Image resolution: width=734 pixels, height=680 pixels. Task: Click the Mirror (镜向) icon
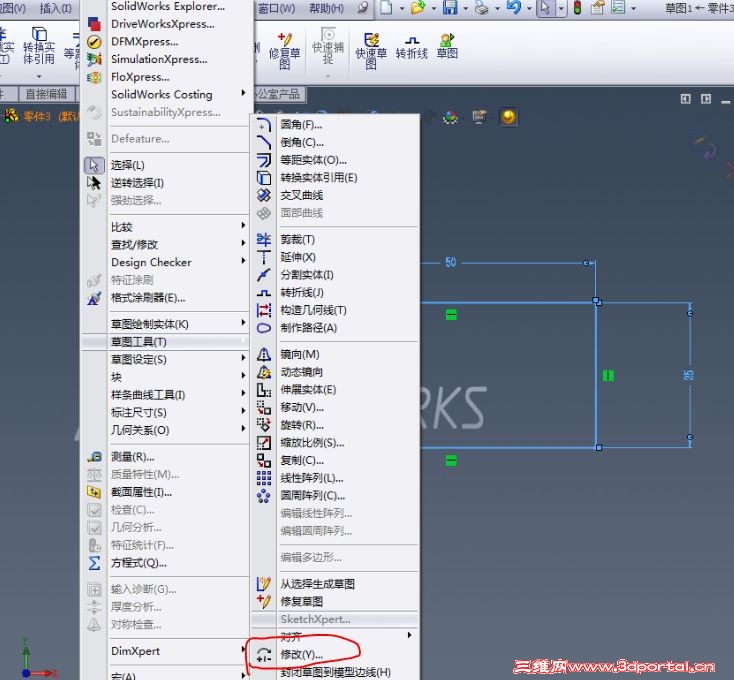click(x=264, y=354)
